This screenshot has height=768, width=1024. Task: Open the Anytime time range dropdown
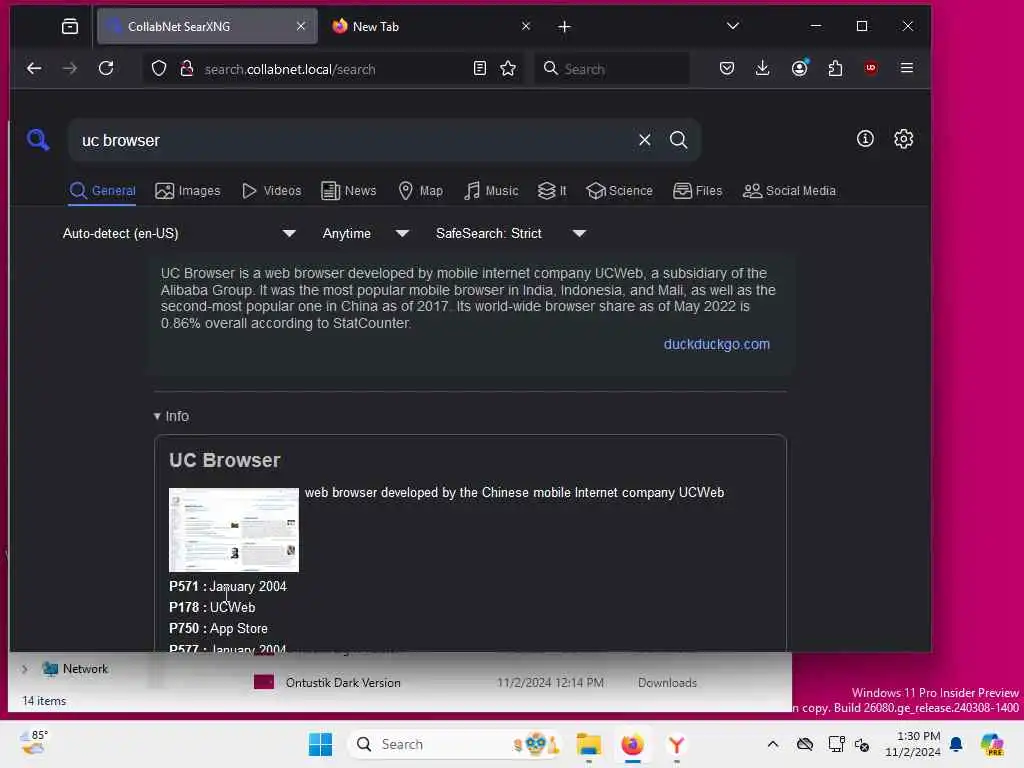coord(365,233)
